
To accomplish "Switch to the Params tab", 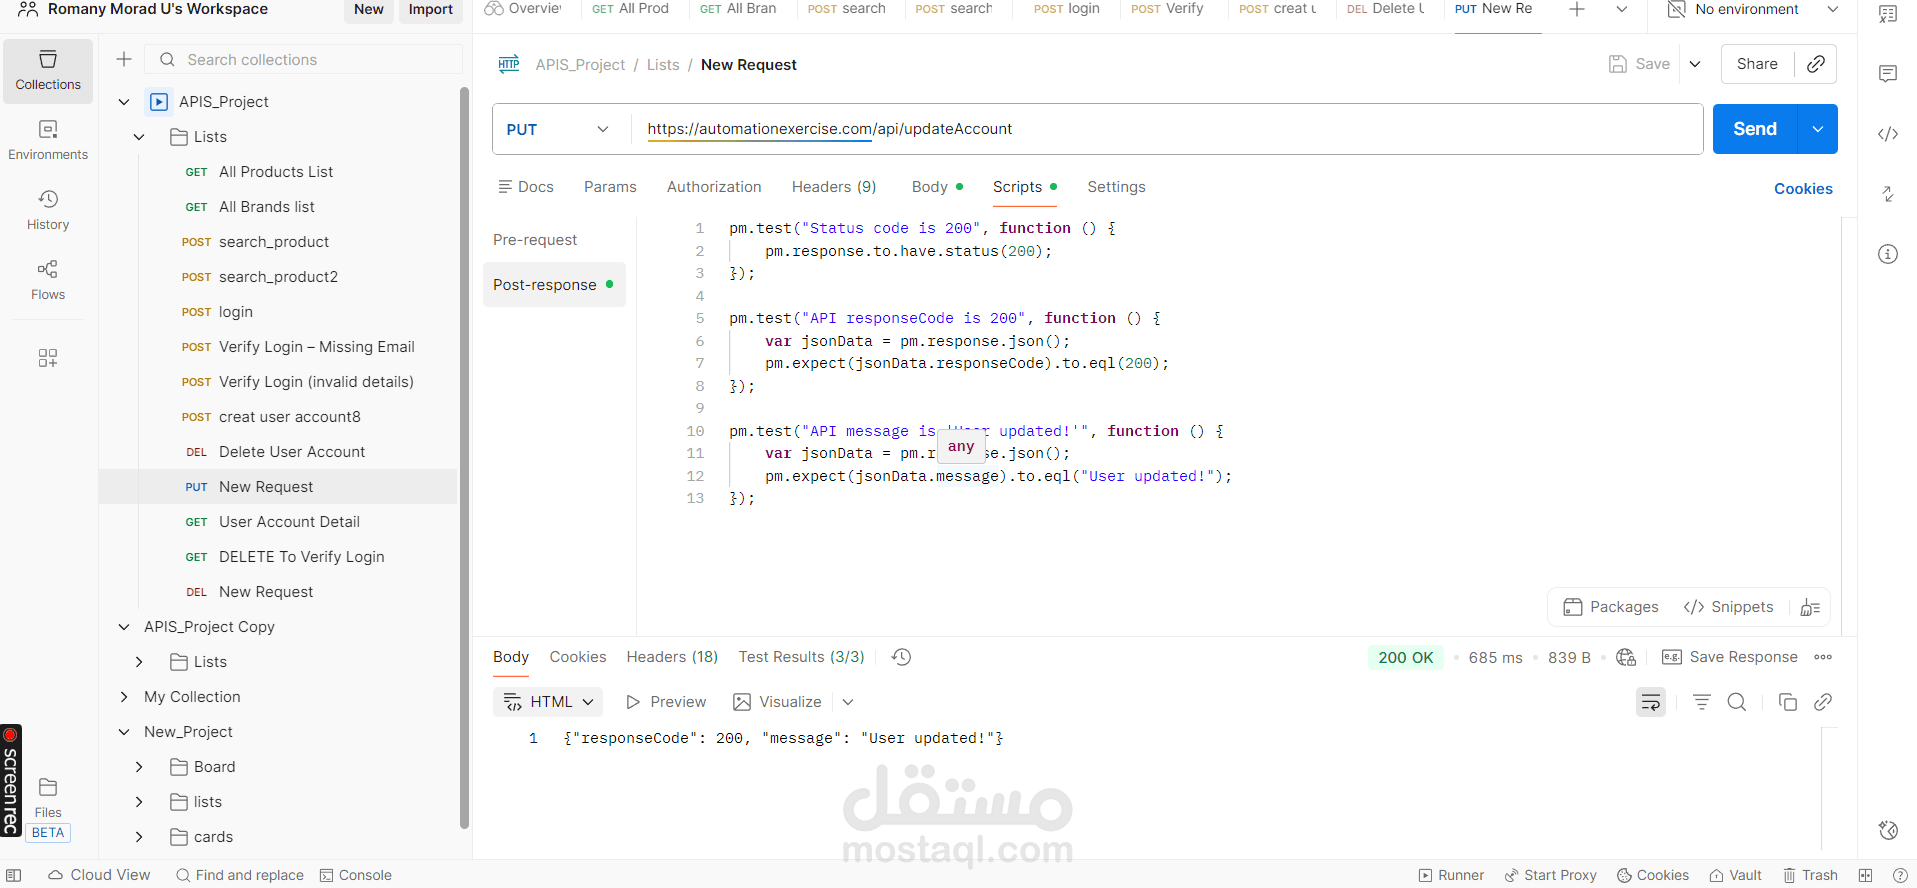I will [x=610, y=187].
